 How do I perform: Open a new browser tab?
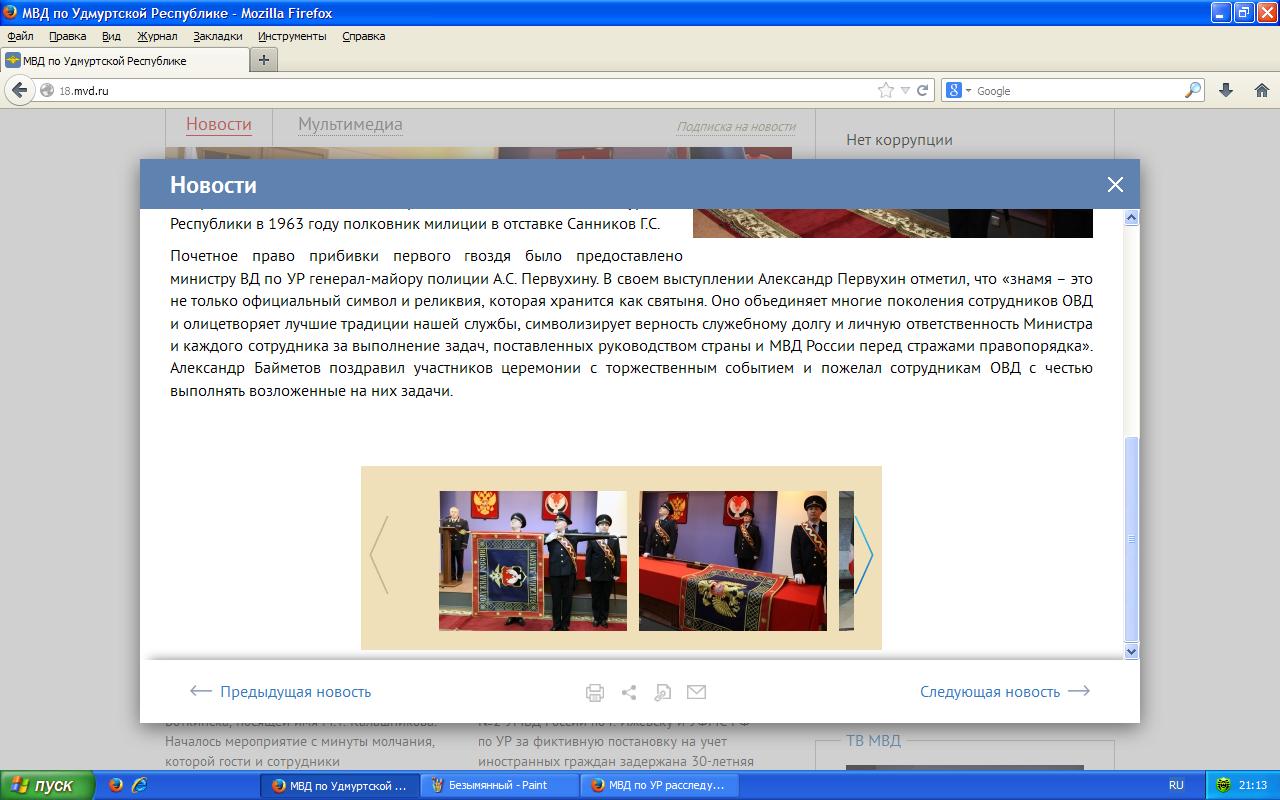[x=264, y=60]
